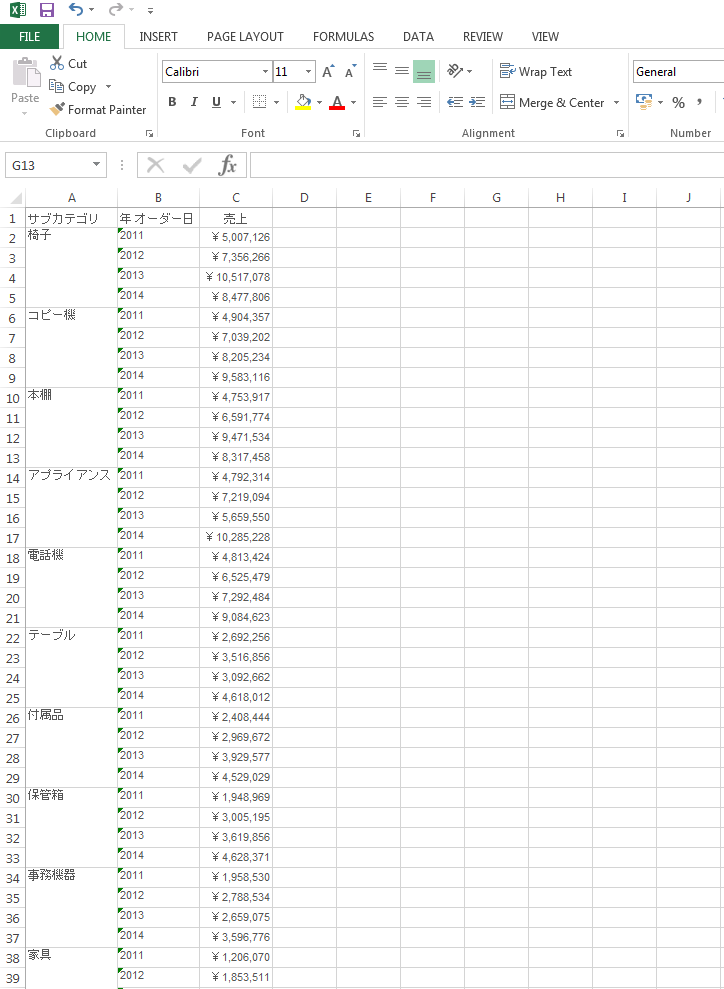Toggle Bold formatting
This screenshot has height=989, width=724.
172,102
